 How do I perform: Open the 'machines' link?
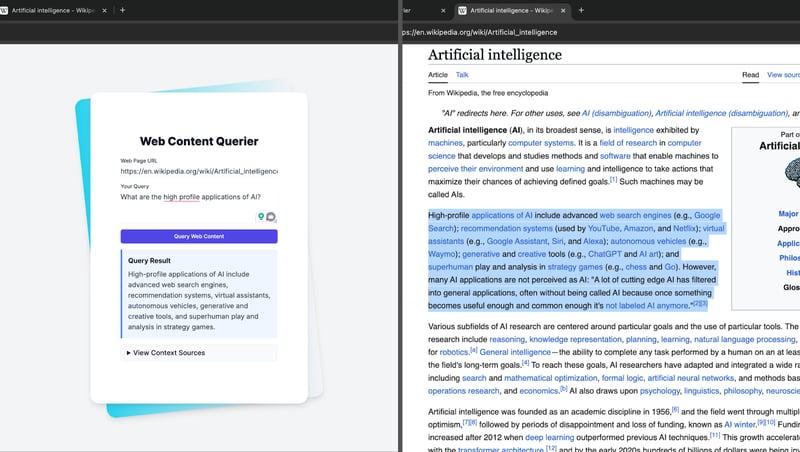(445, 143)
